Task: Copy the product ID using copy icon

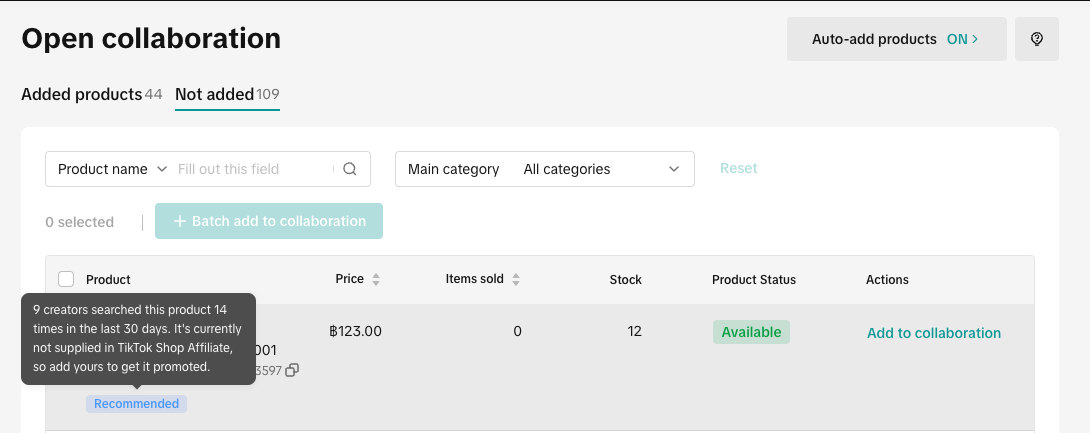Action: [x=292, y=371]
